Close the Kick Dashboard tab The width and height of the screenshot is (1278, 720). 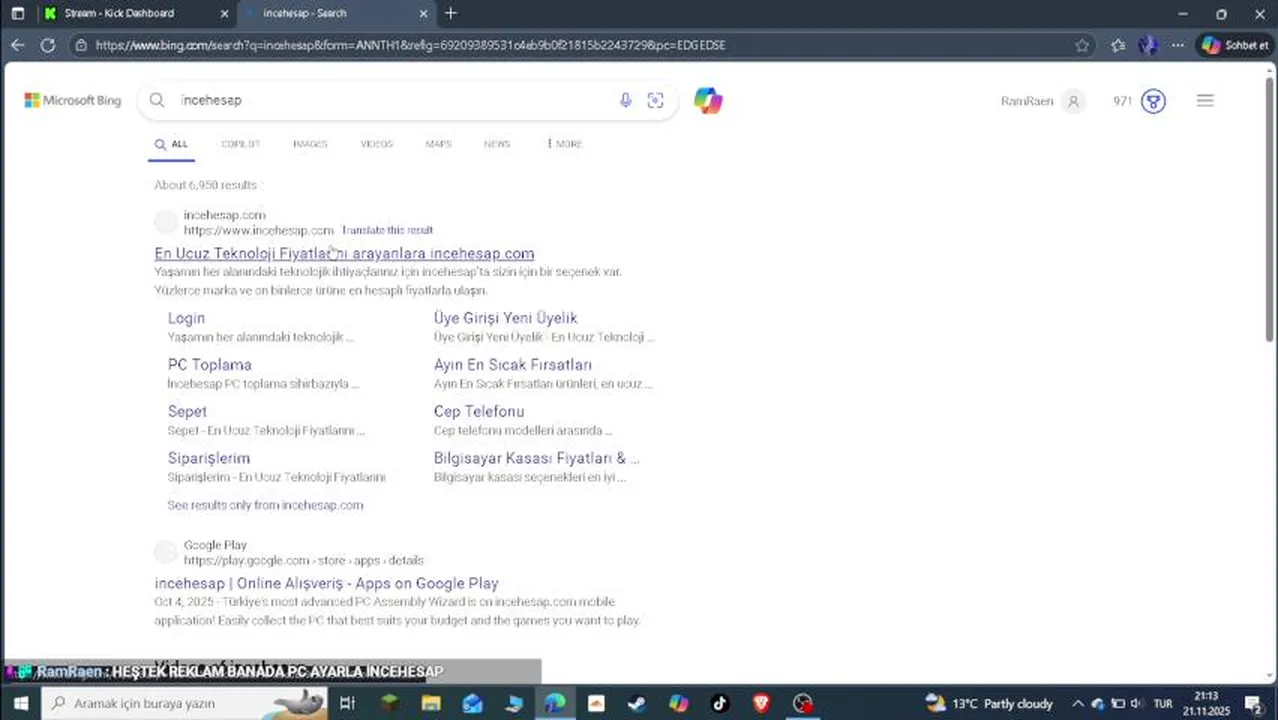pyautogui.click(x=223, y=13)
